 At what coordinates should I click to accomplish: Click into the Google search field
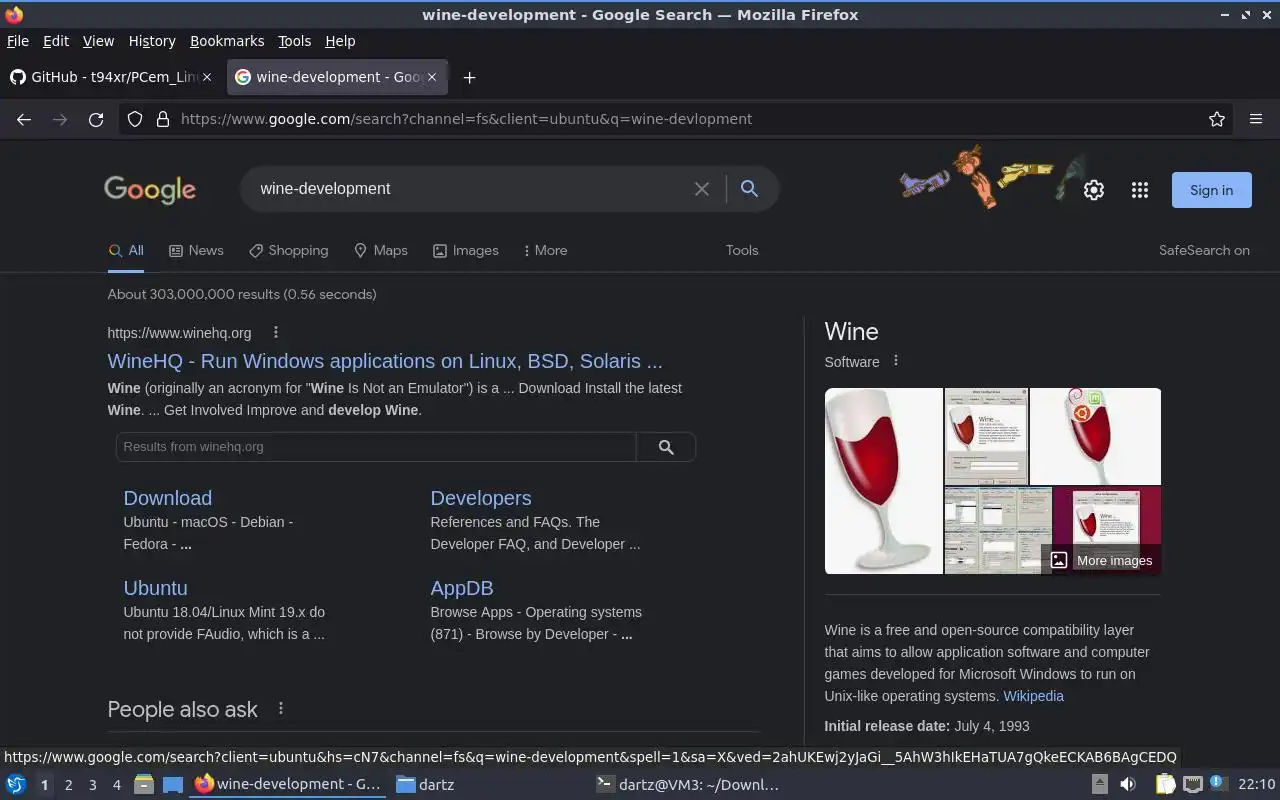click(470, 189)
